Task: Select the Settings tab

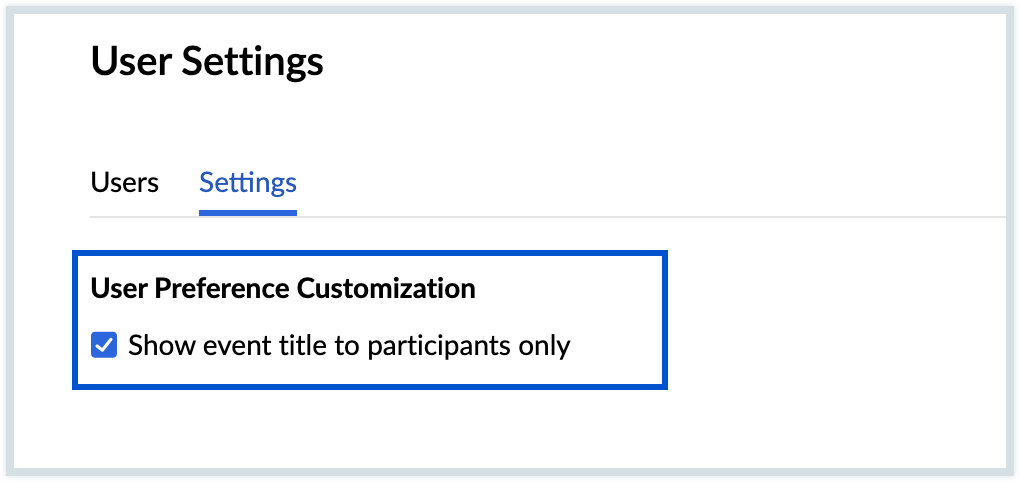Action: (248, 183)
